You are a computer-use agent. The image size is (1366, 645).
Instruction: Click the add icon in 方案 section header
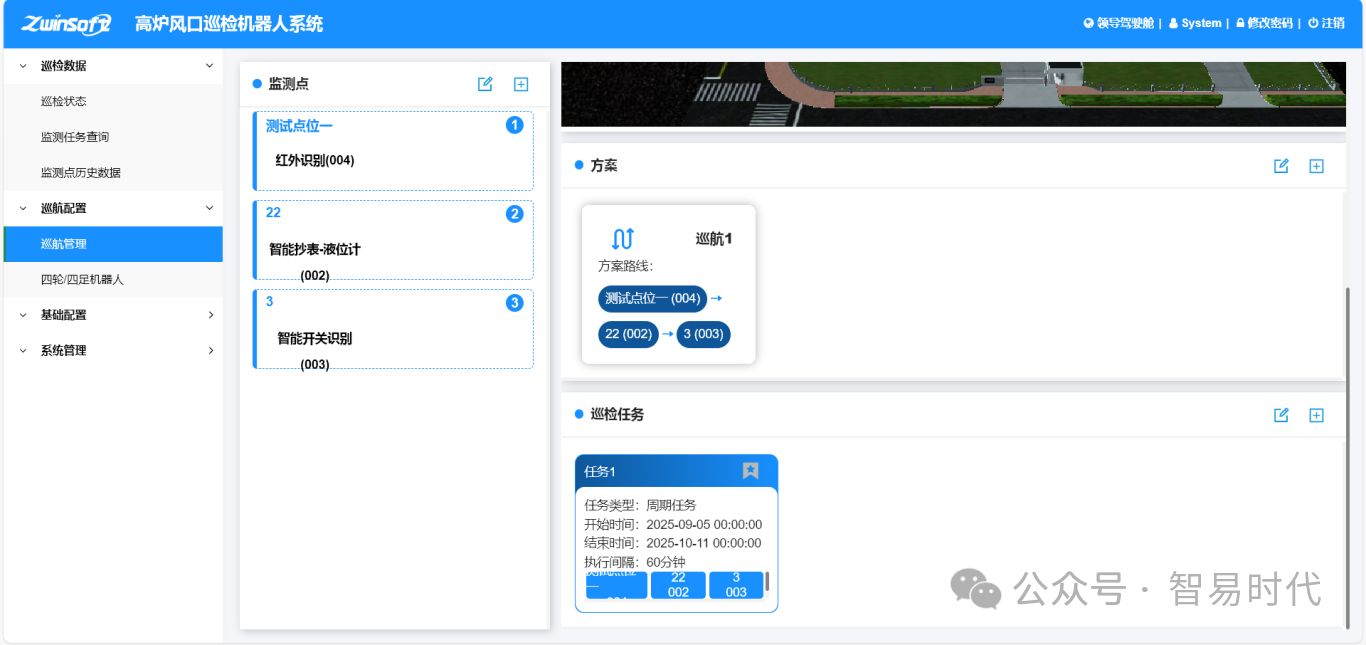coord(1316,166)
